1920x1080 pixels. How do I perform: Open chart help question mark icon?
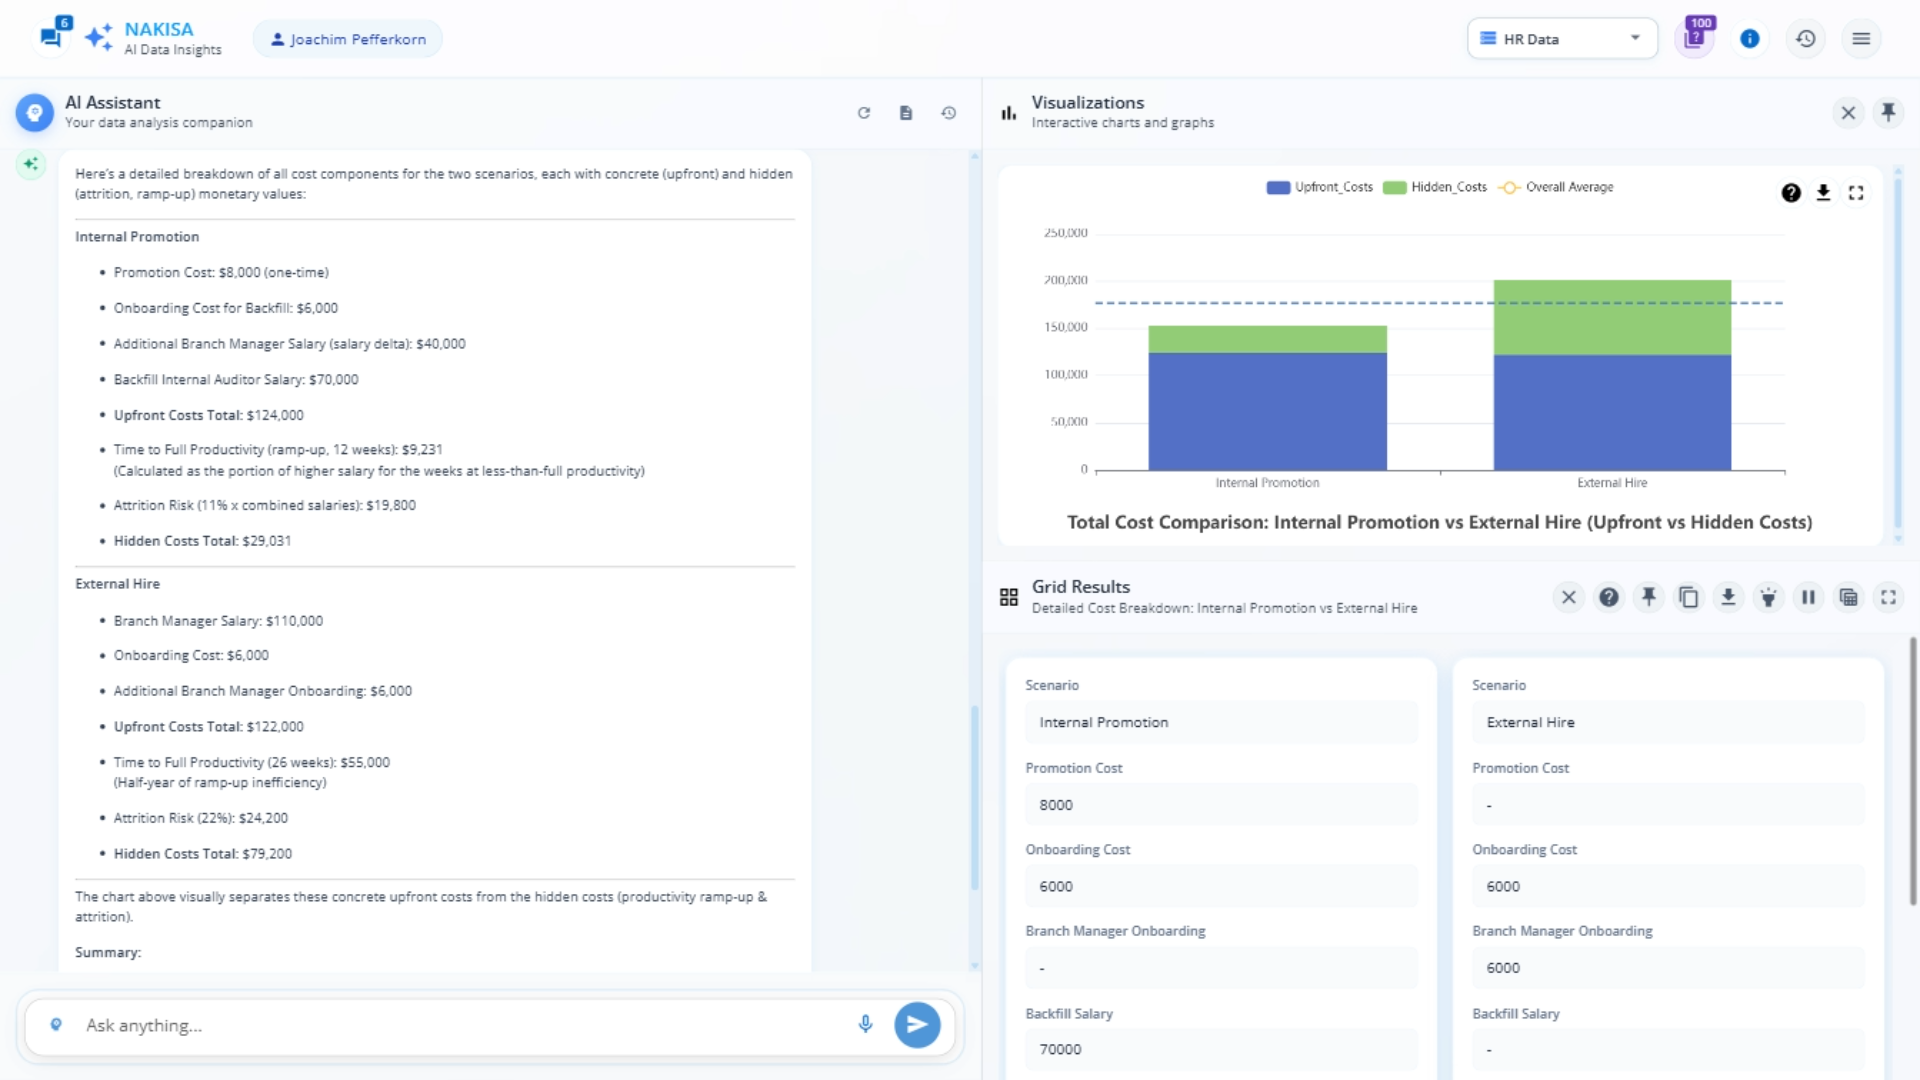coord(1791,193)
